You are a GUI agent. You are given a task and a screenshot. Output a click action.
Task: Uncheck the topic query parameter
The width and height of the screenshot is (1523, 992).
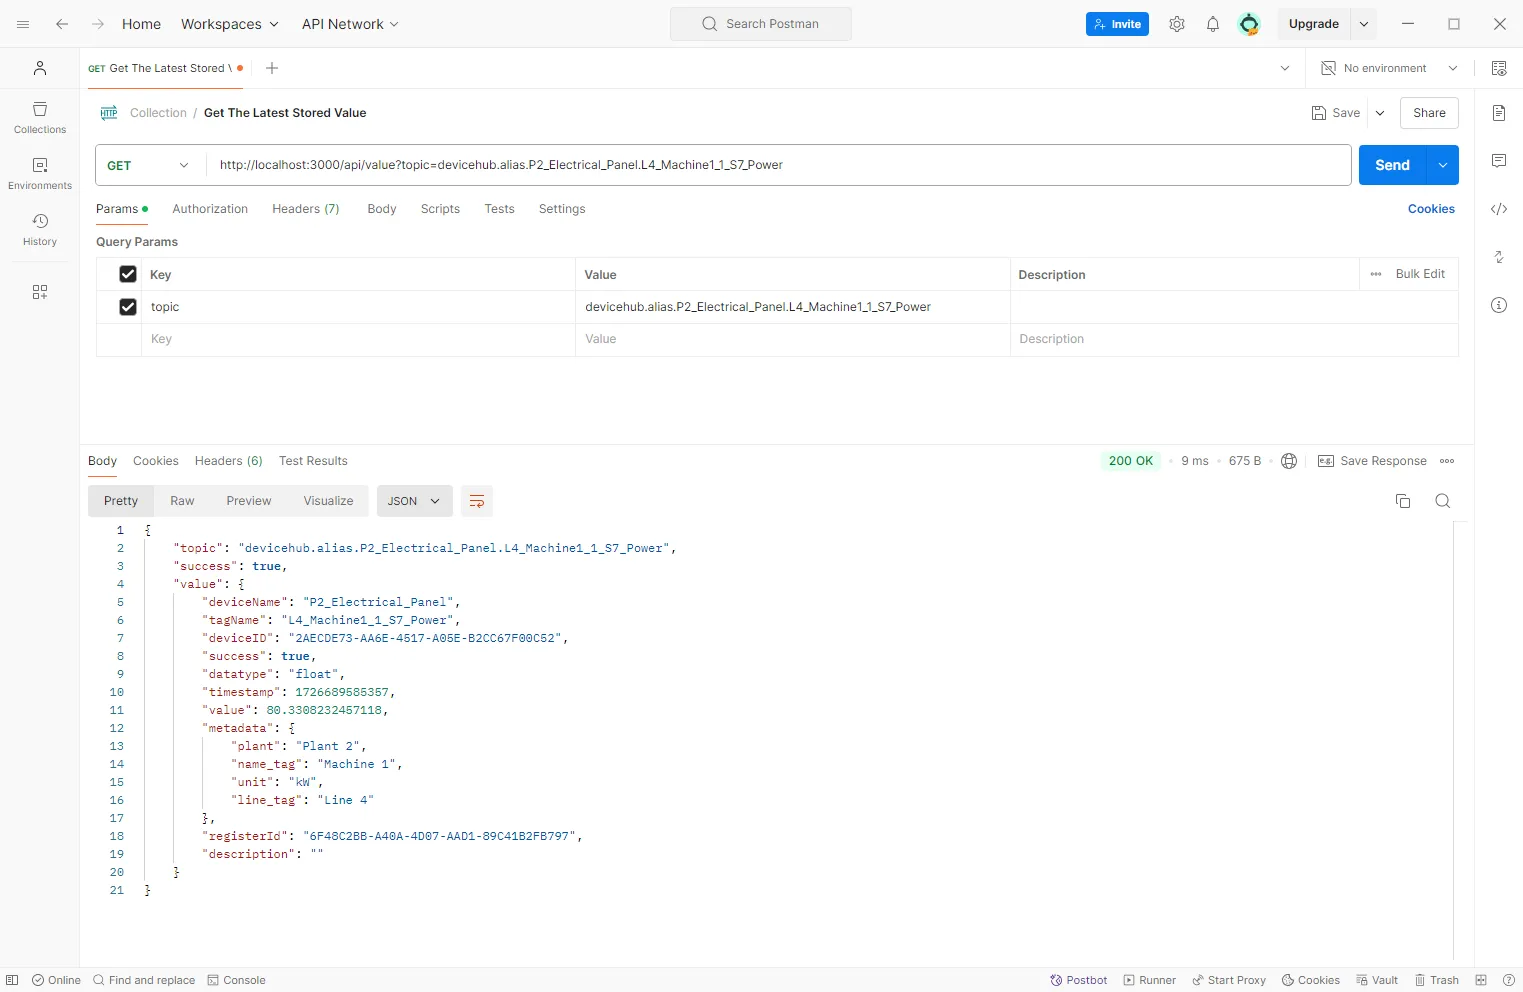pos(128,307)
